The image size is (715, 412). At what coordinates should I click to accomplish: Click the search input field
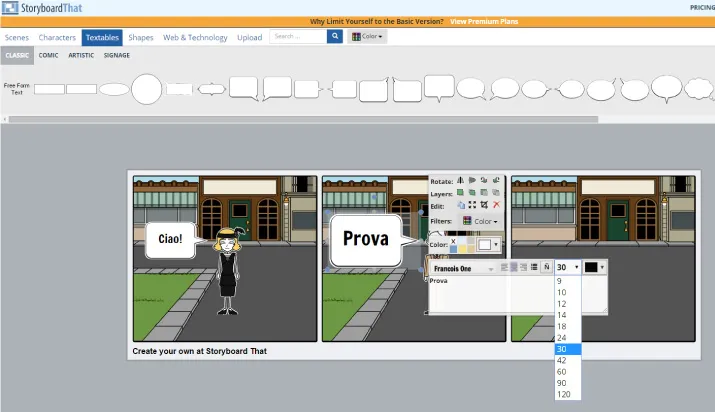pos(297,37)
